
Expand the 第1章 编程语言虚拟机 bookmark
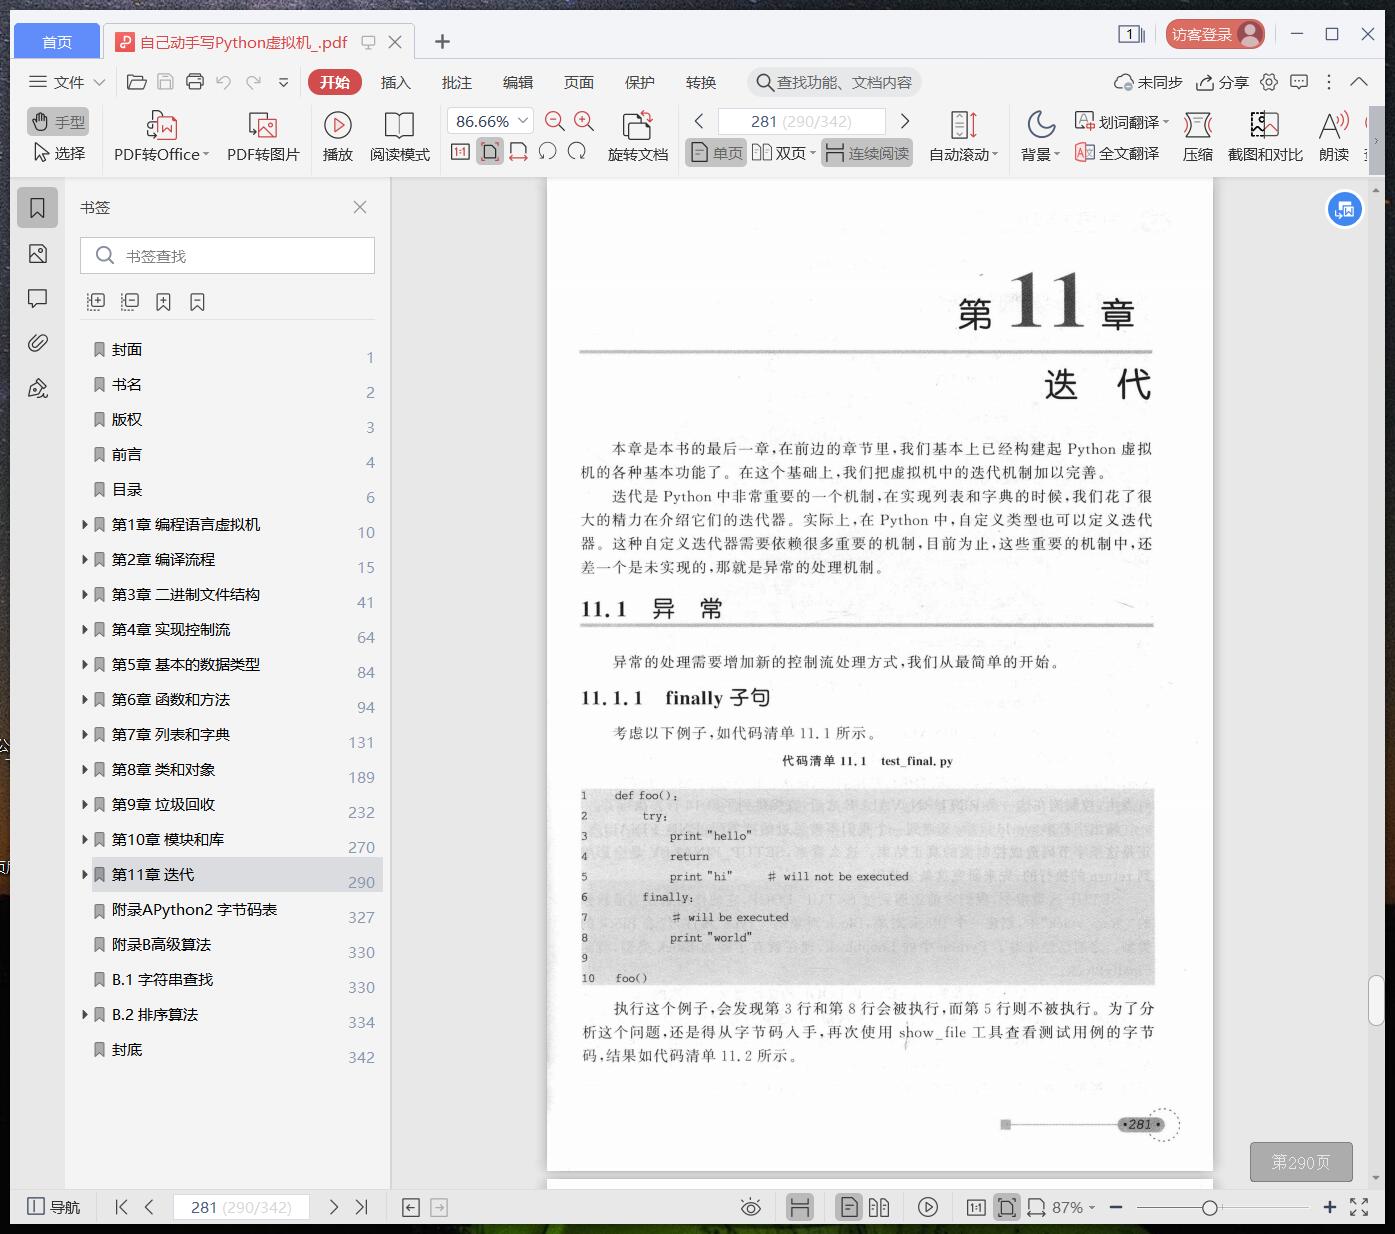point(85,524)
